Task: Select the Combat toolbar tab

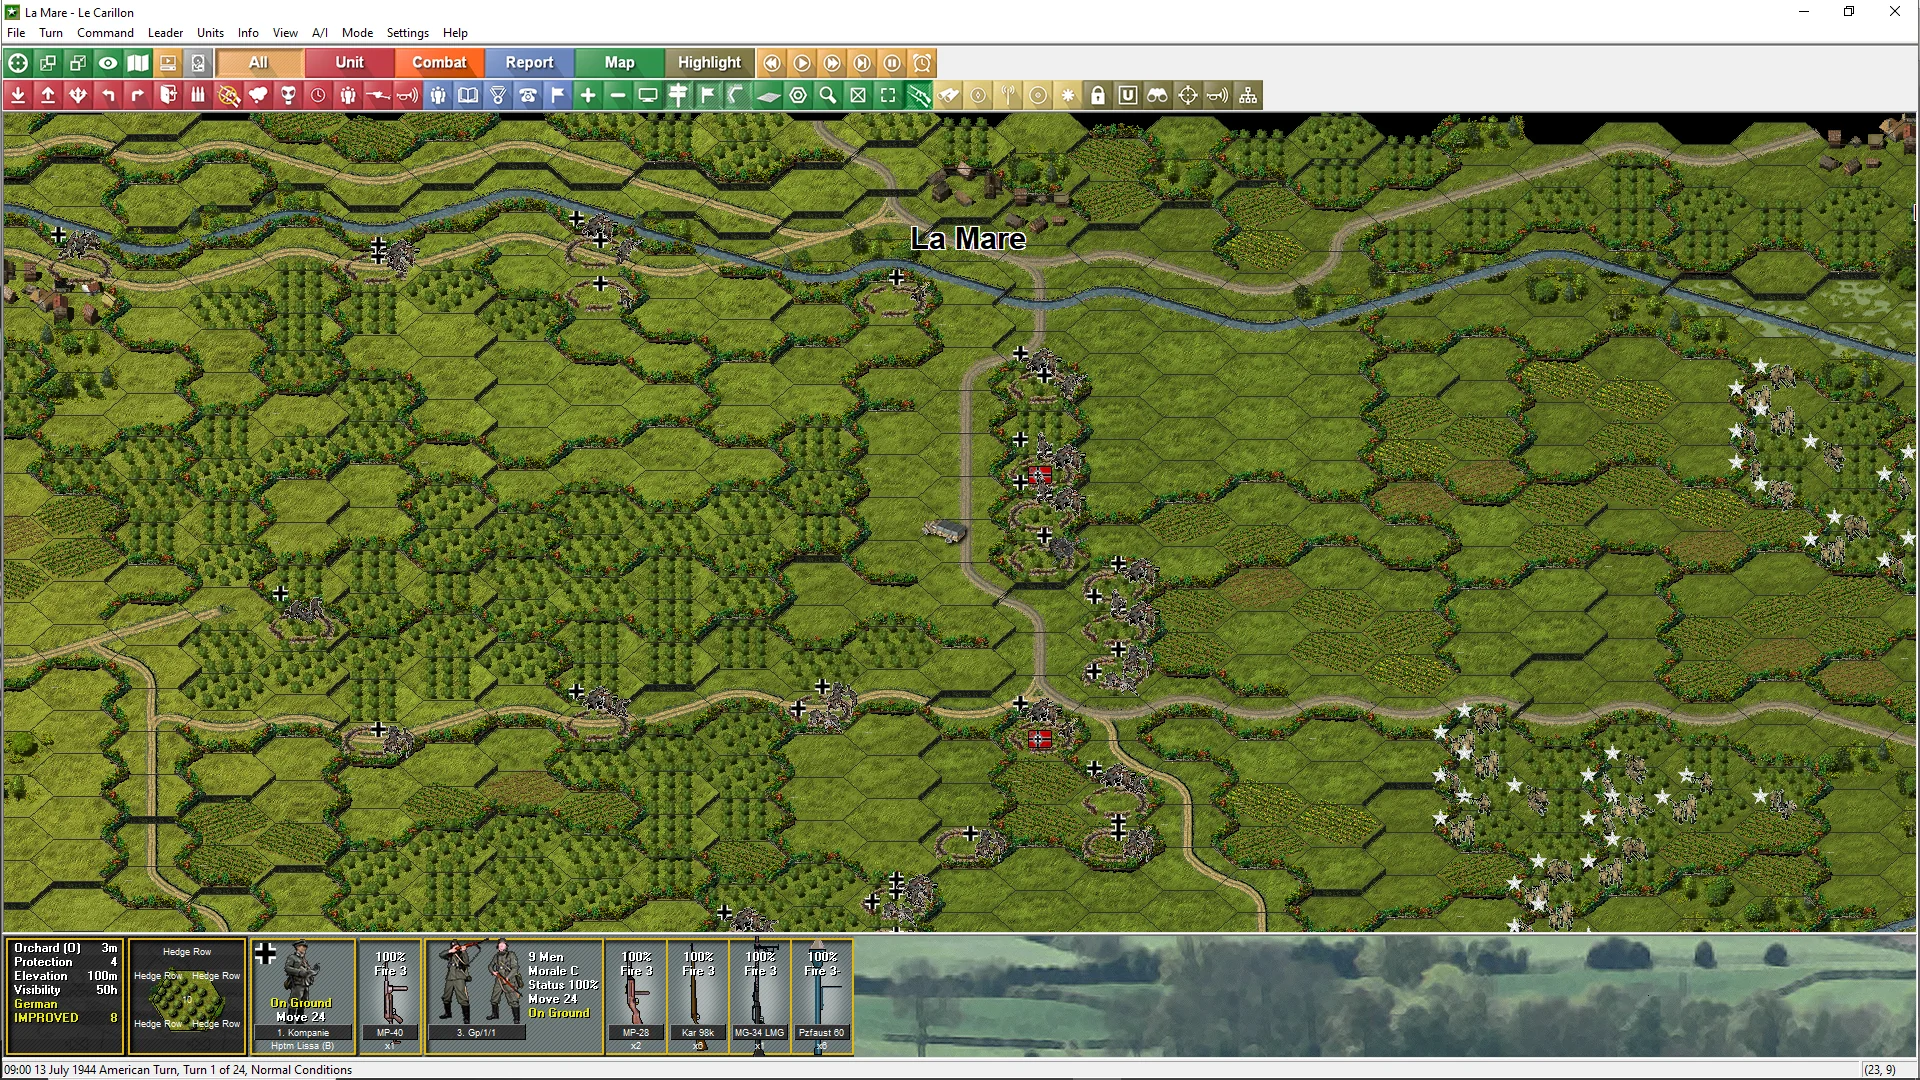Action: tap(439, 63)
